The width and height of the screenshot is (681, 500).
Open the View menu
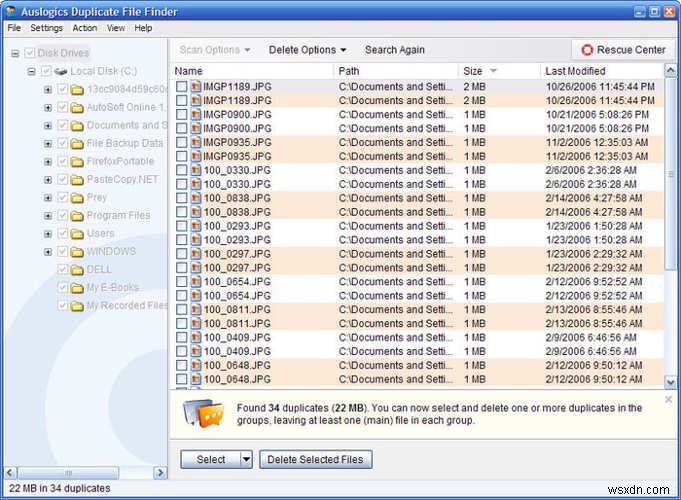pos(116,28)
